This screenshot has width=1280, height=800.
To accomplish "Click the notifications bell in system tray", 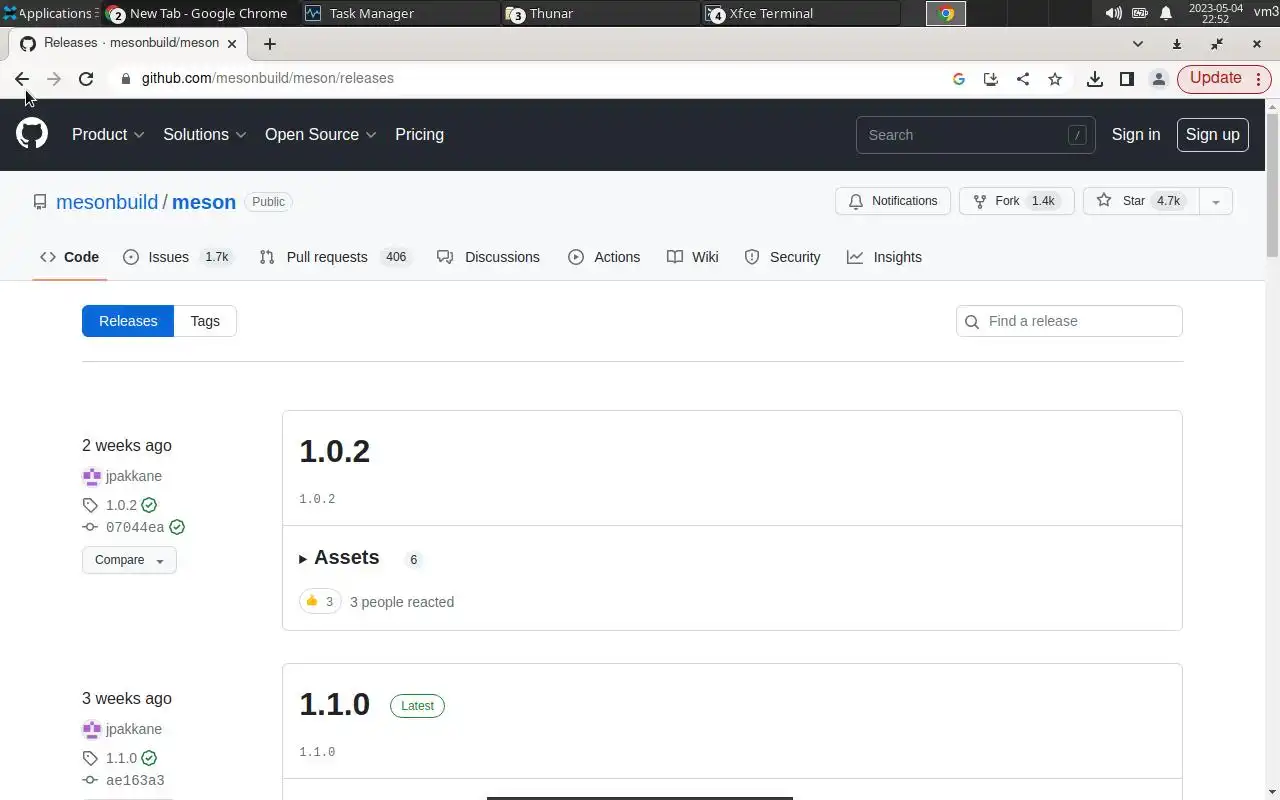I will tap(1166, 13).
